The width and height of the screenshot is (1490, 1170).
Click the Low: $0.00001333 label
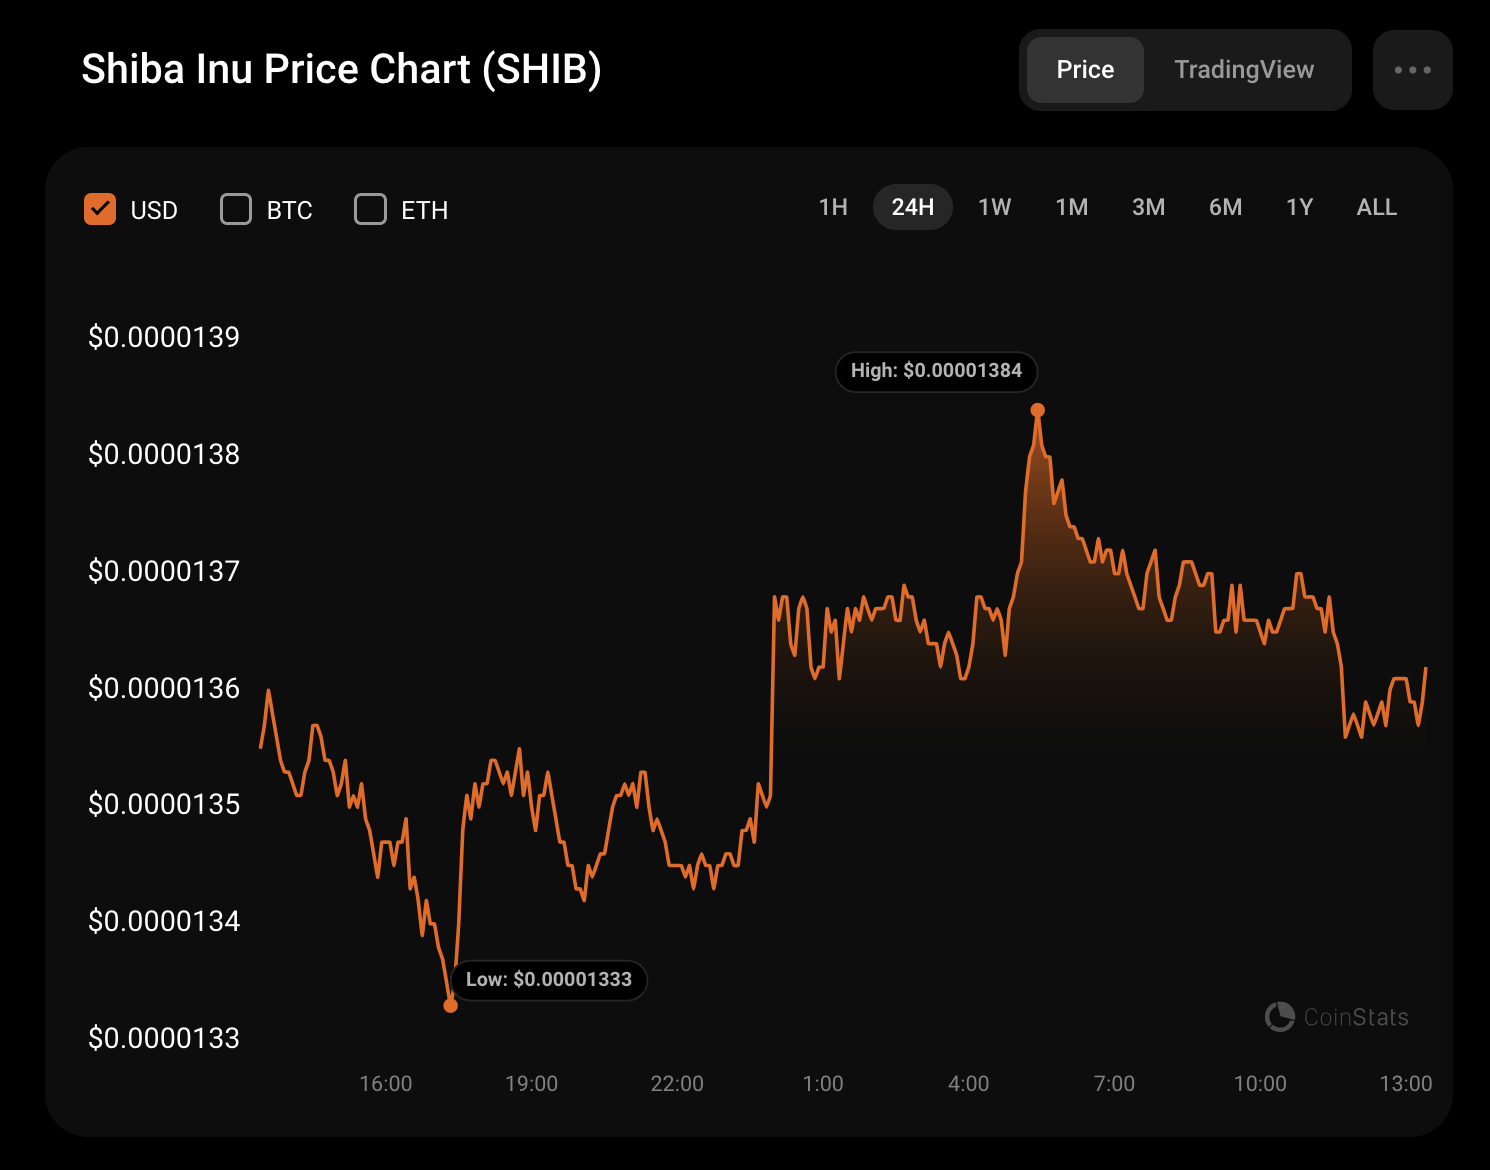point(549,980)
